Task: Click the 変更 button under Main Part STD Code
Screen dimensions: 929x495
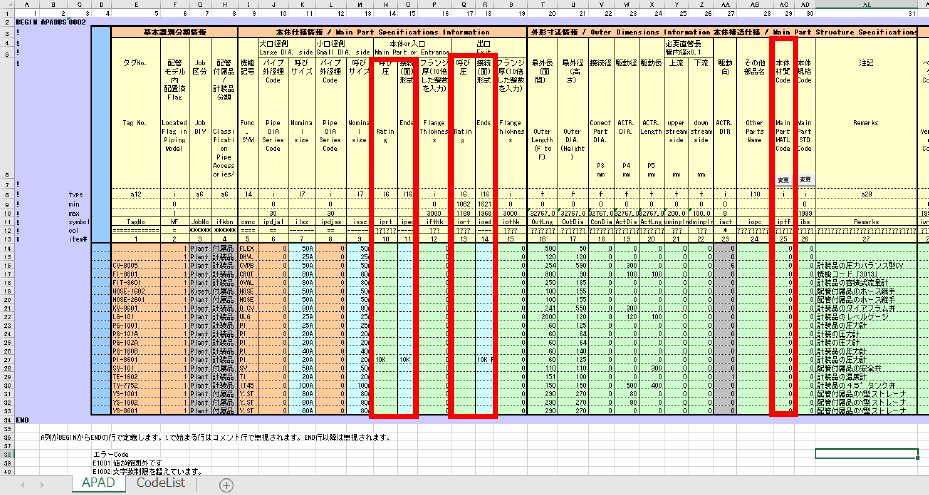Action: (x=805, y=180)
